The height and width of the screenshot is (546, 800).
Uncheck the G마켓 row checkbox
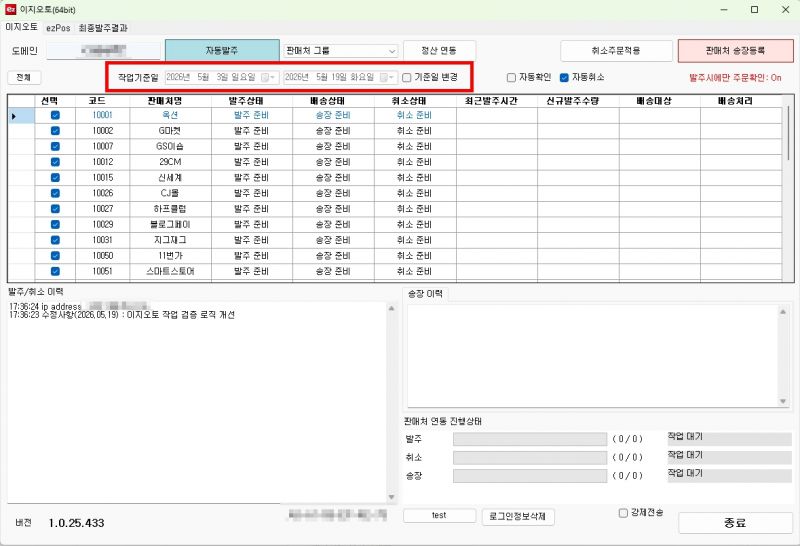(x=55, y=131)
